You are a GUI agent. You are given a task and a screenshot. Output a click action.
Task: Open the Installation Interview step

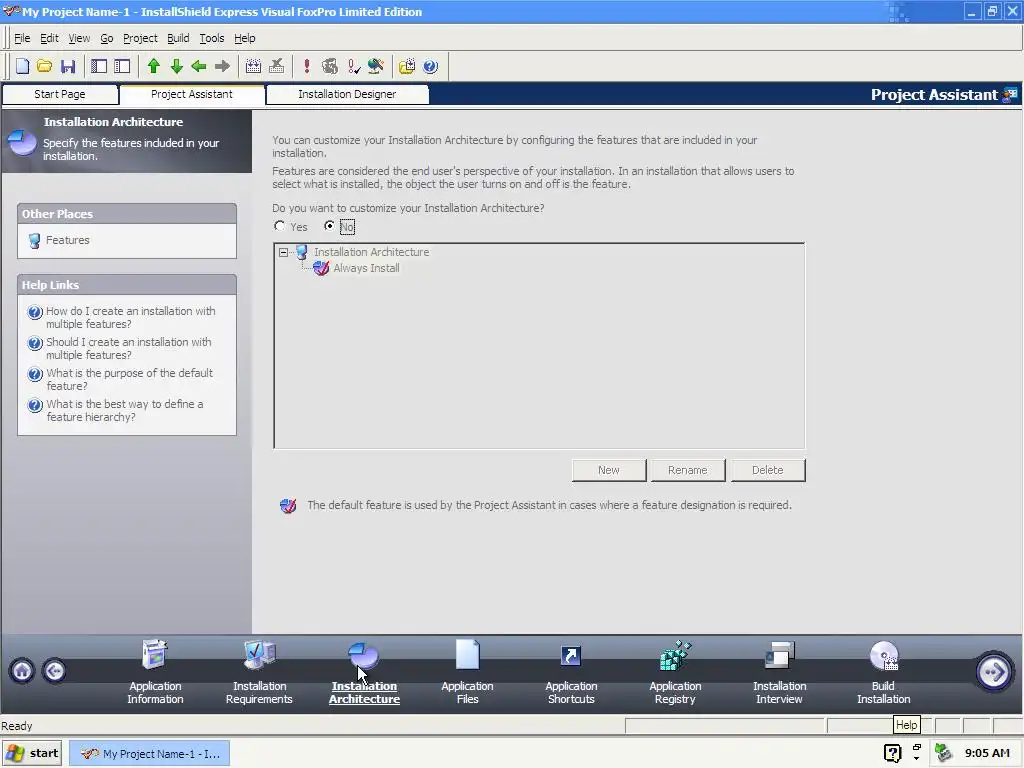779,673
